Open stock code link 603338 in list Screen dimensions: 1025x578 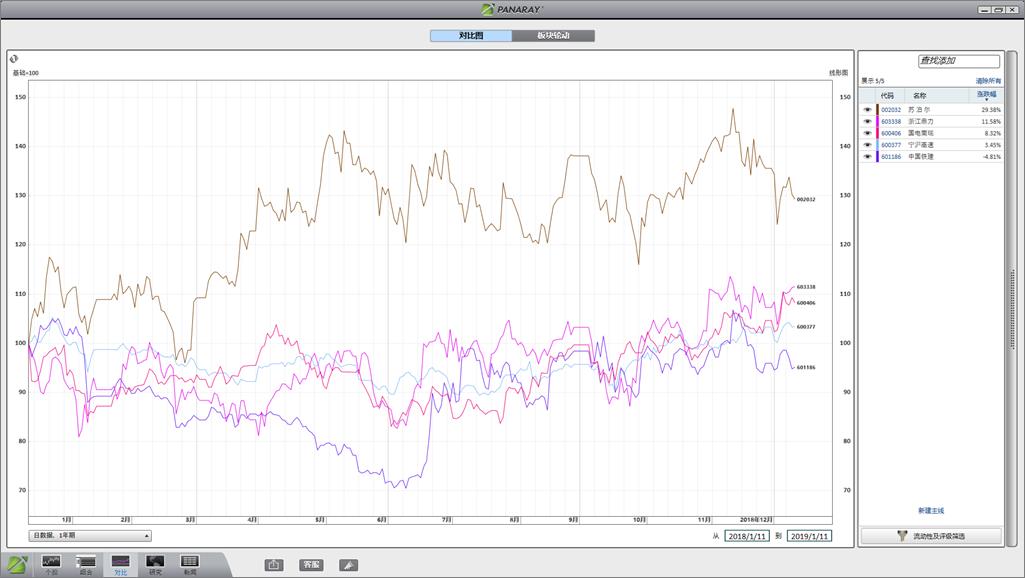890,122
